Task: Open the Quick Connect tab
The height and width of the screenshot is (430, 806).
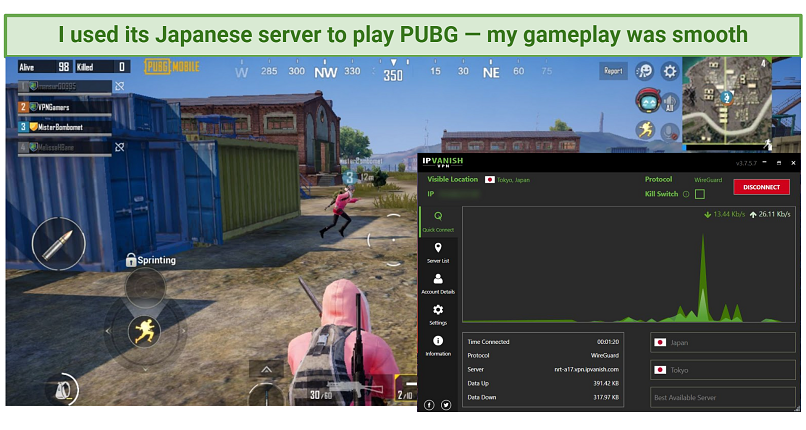Action: (438, 222)
